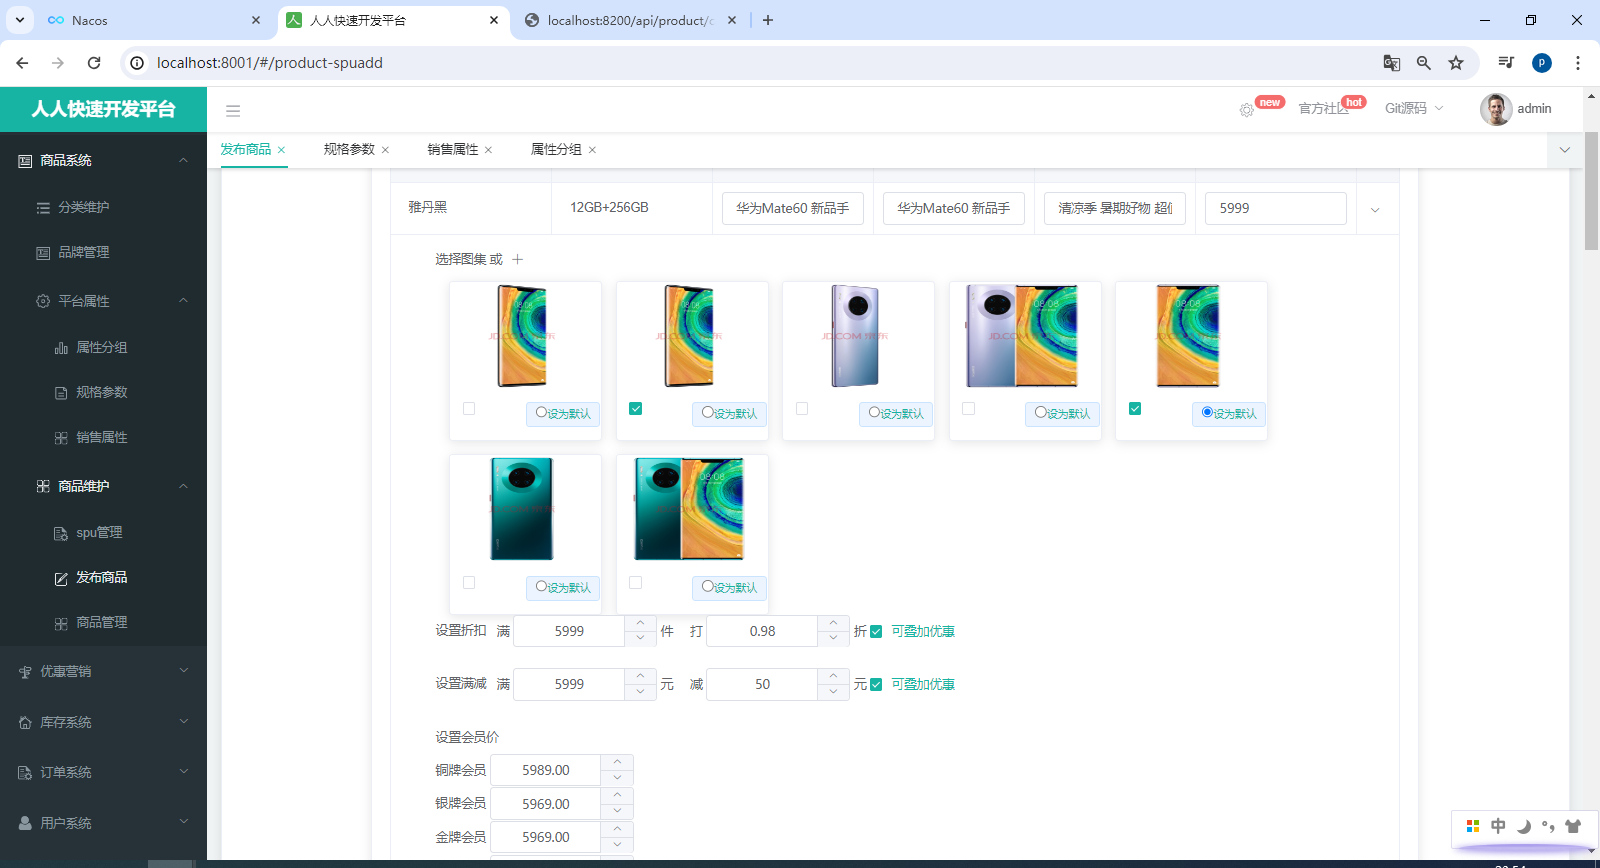
Task: Close the 规格参数 tab
Action: point(385,150)
